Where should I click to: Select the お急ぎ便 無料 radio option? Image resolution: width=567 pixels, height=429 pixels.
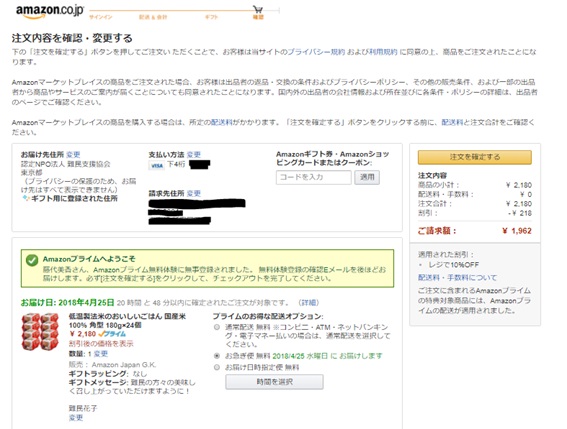(217, 356)
